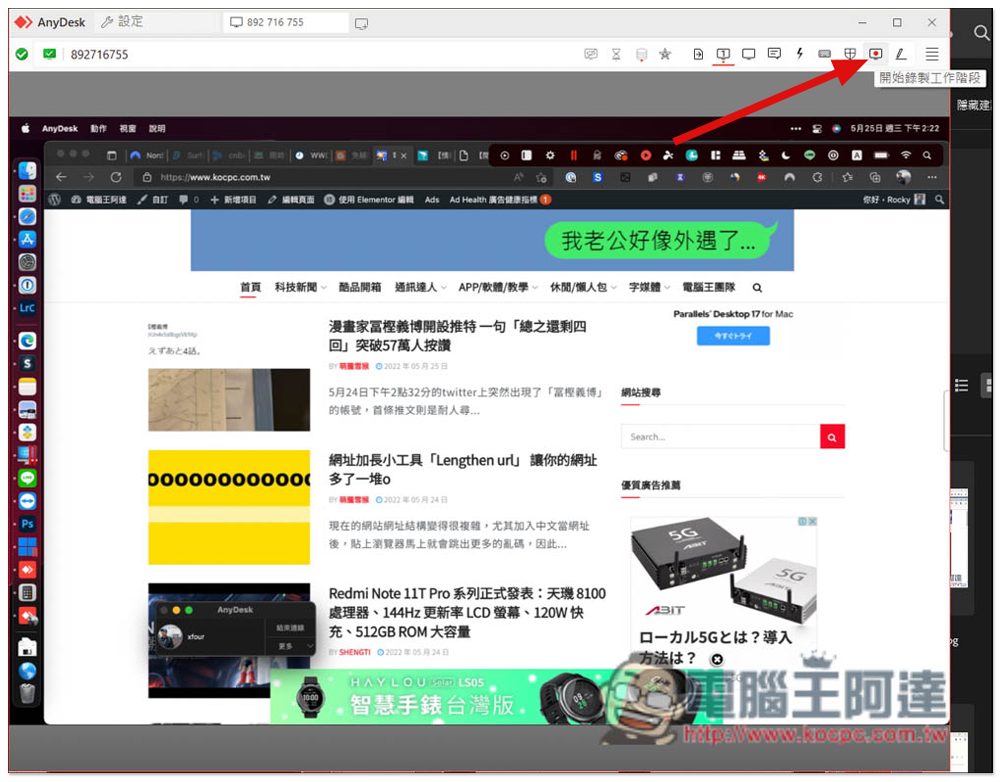The height and width of the screenshot is (782, 1000).
Task: Click the file transfer icon
Action: [x=698, y=54]
